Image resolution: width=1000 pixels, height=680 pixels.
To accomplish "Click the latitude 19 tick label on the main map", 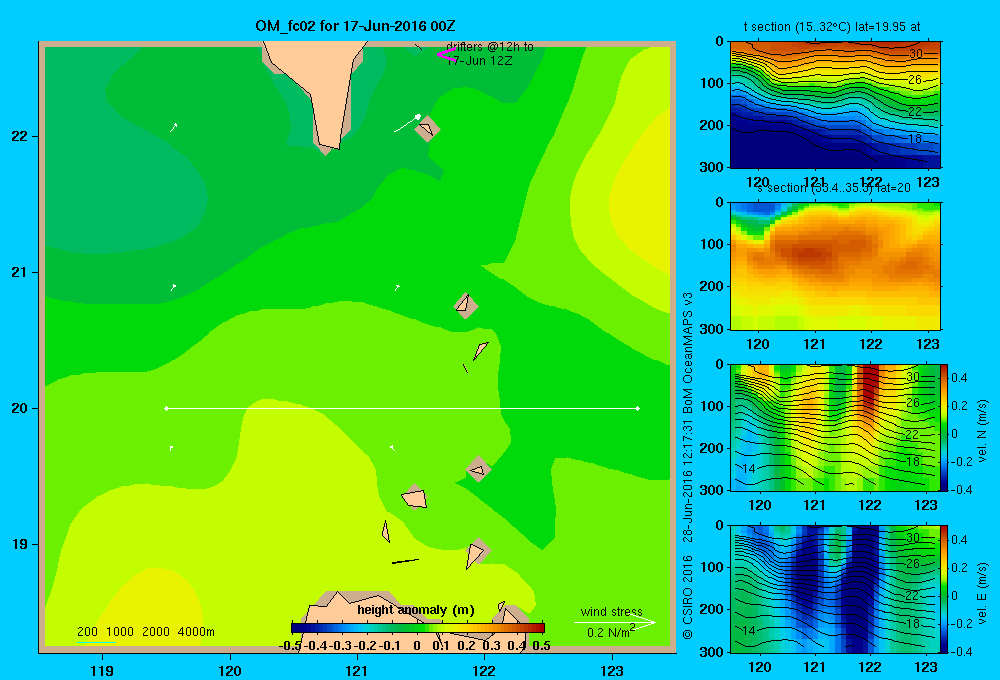I will [x=20, y=544].
